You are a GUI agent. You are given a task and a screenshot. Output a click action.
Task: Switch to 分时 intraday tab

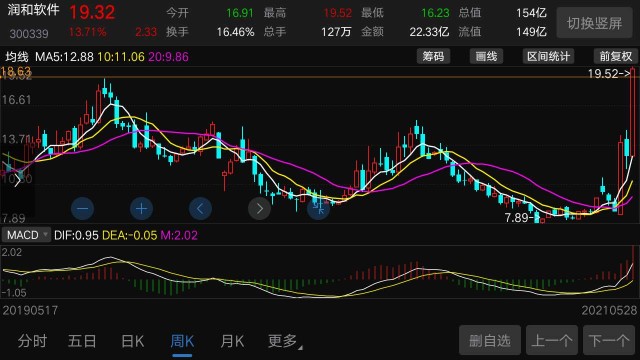32,341
